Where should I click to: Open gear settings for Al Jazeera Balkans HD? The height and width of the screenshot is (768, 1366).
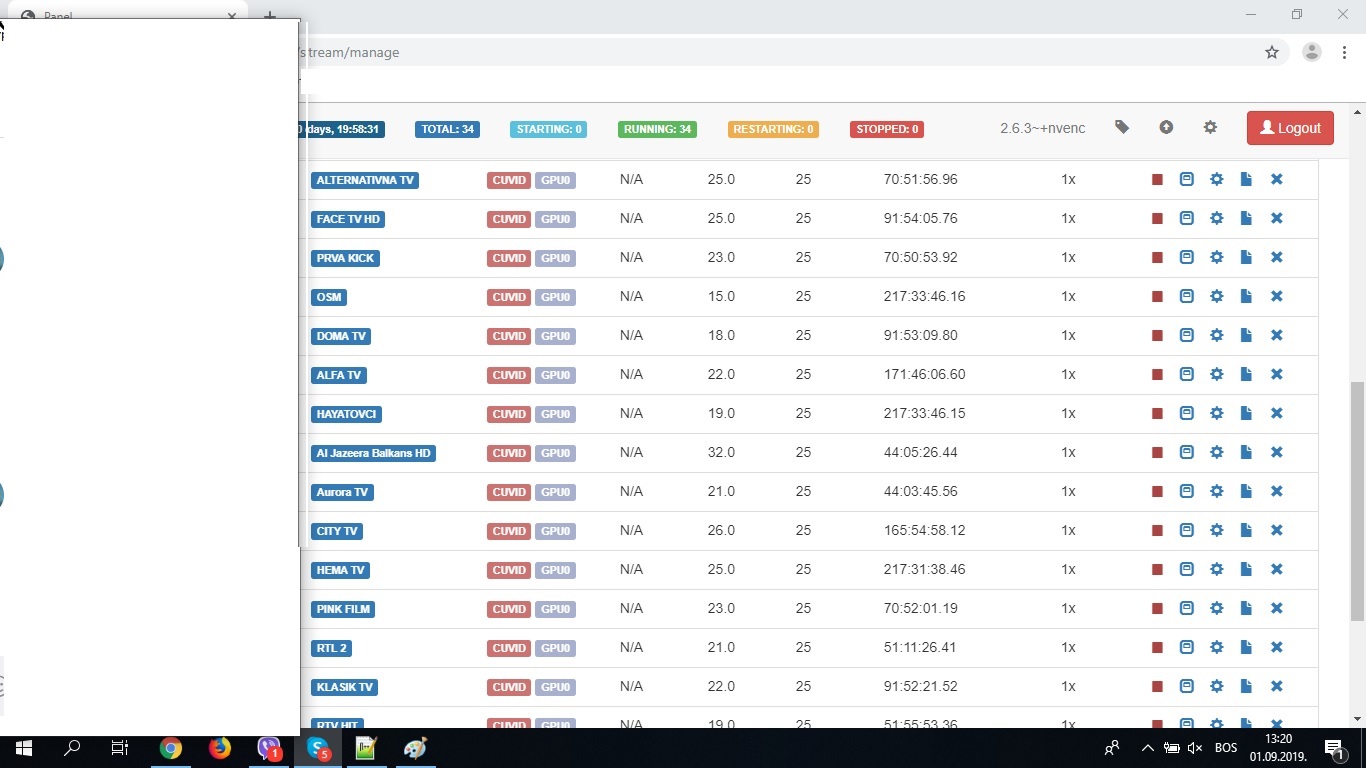click(1216, 452)
